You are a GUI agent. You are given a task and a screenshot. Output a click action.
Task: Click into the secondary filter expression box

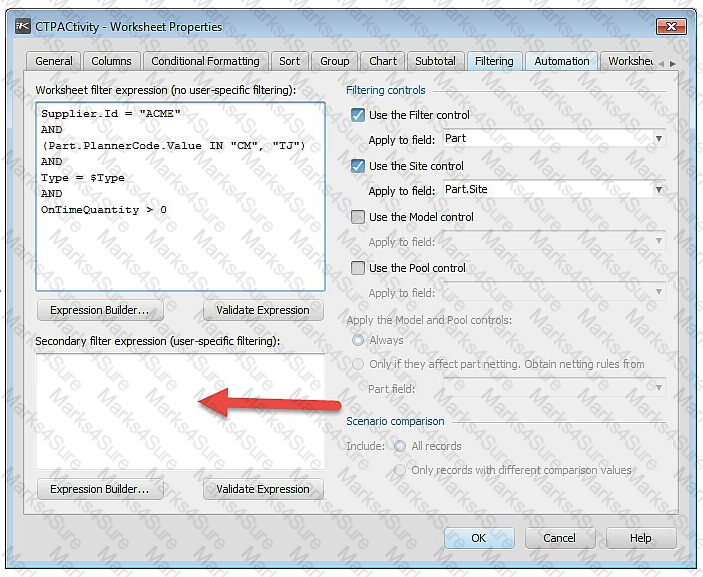coord(180,411)
